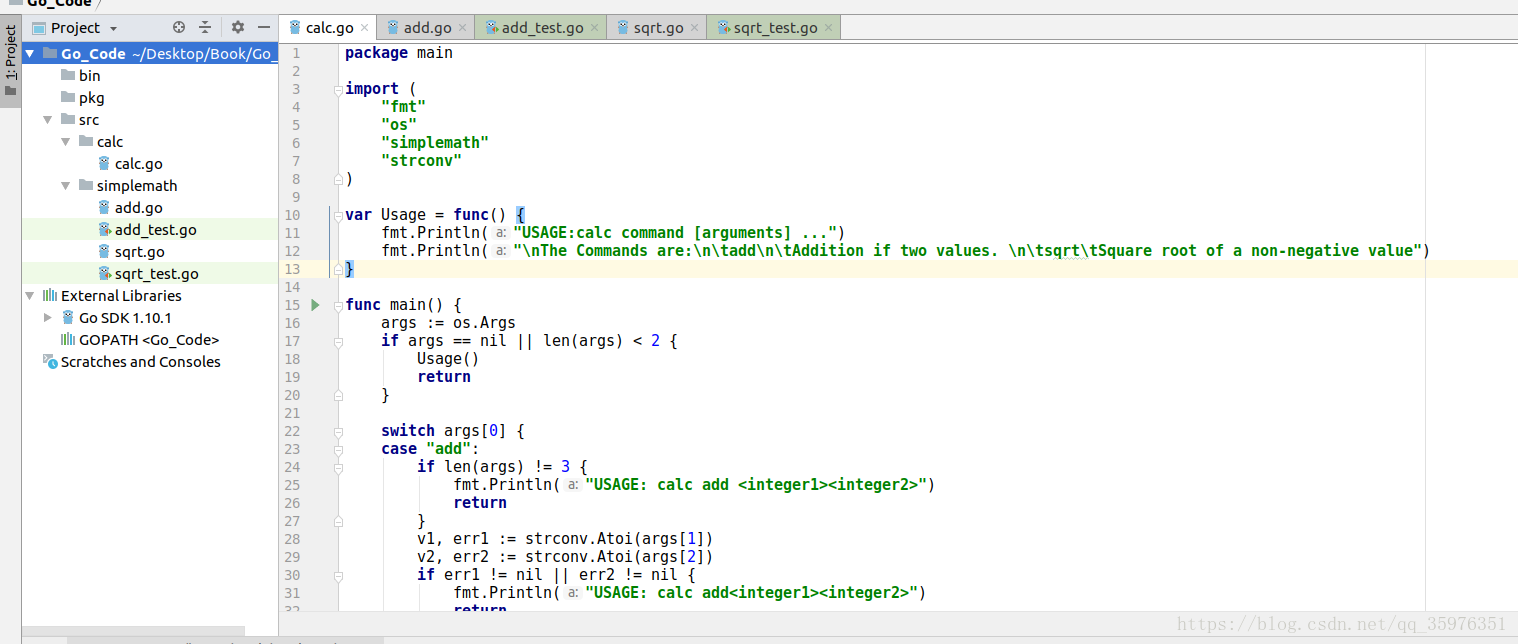Click line number 14 in gutter
The width and height of the screenshot is (1518, 644).
click(292, 287)
